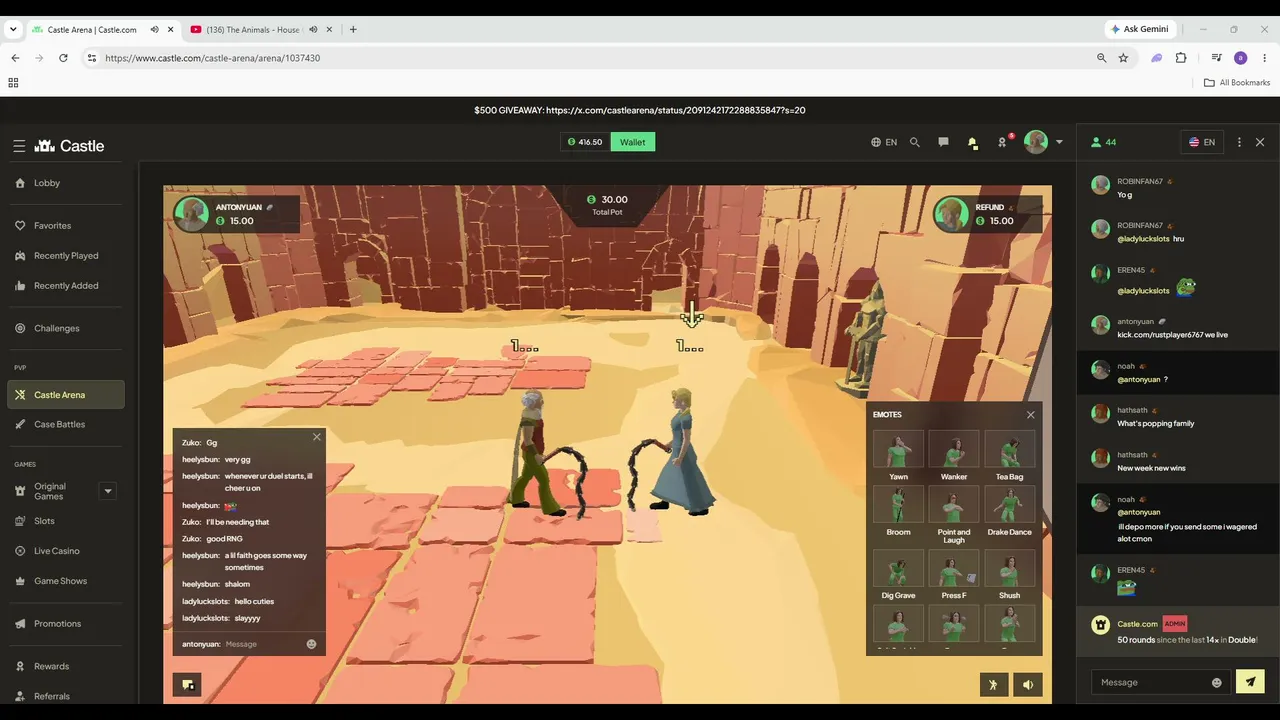The image size is (1280, 720).
Task: Open emoji picker in duel chat
Action: coord(311,644)
